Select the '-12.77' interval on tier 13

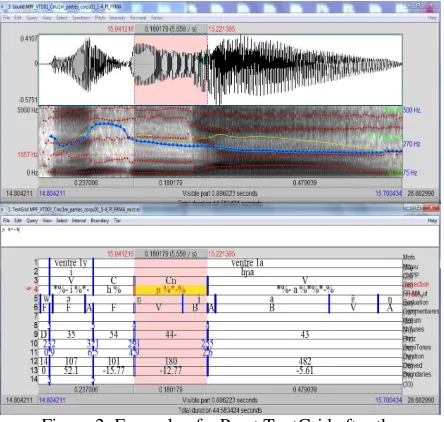(x=171, y=370)
